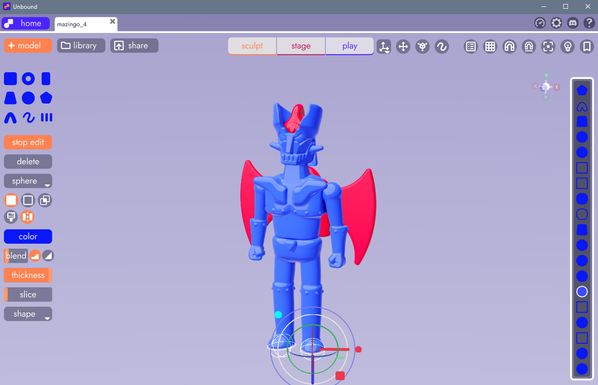Open the Discord link icon
This screenshot has height=385, width=598.
tap(572, 23)
